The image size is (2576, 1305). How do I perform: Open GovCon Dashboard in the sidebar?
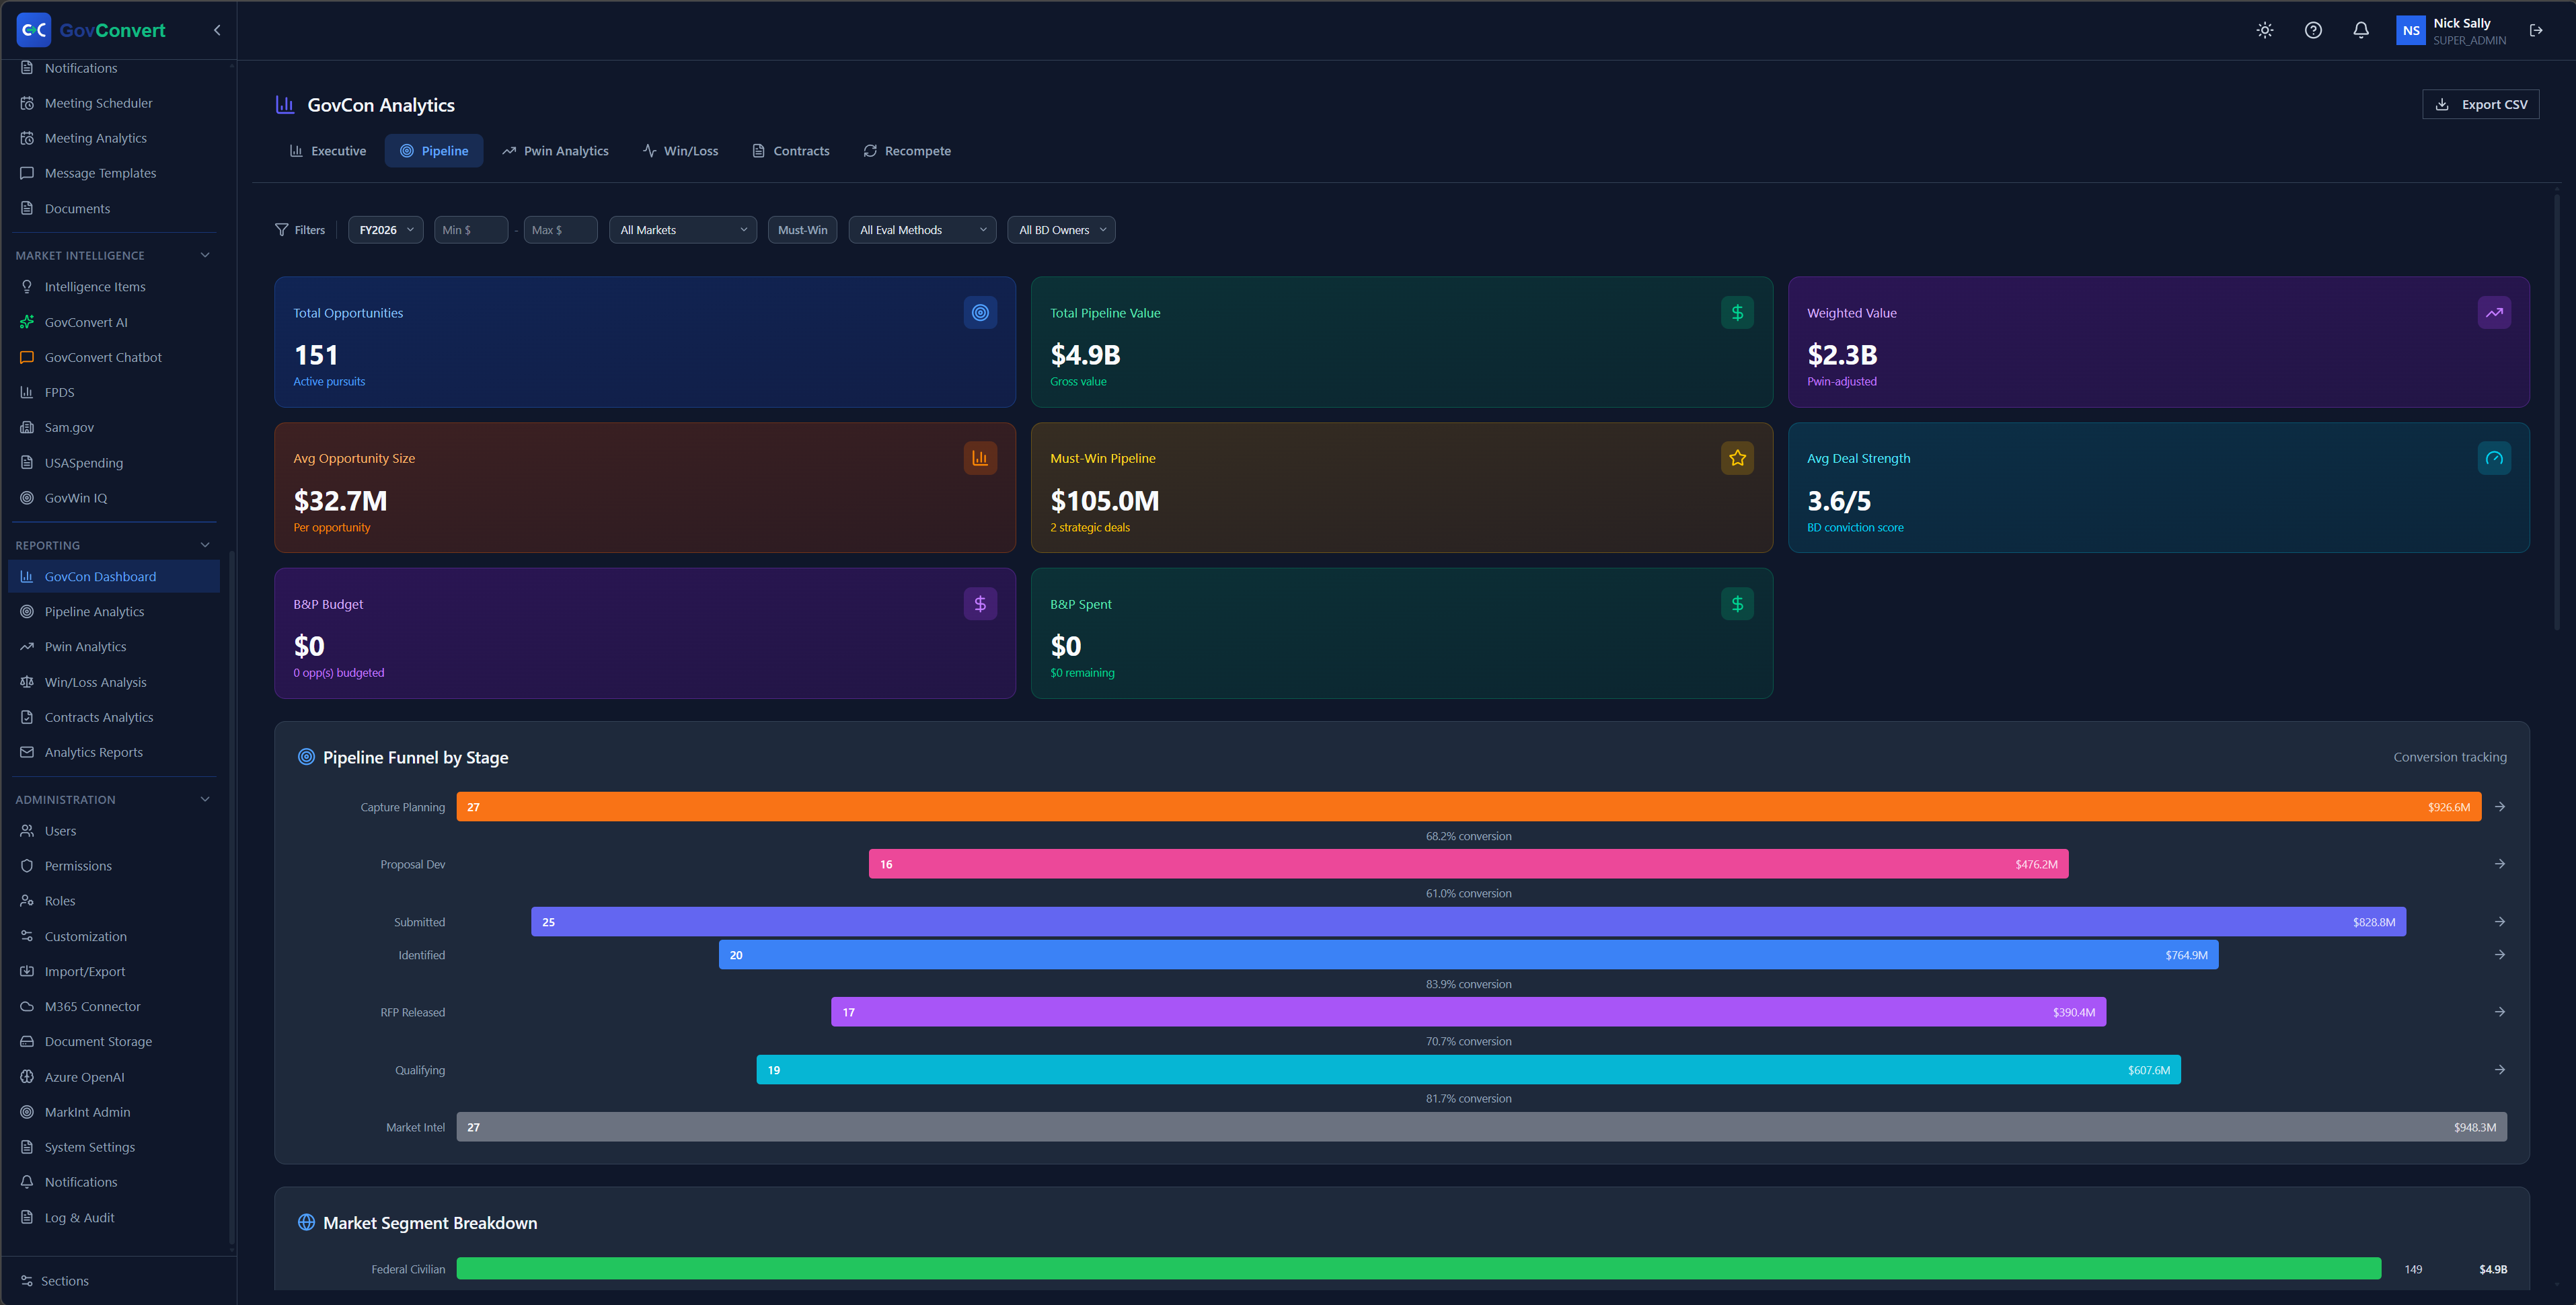114,577
